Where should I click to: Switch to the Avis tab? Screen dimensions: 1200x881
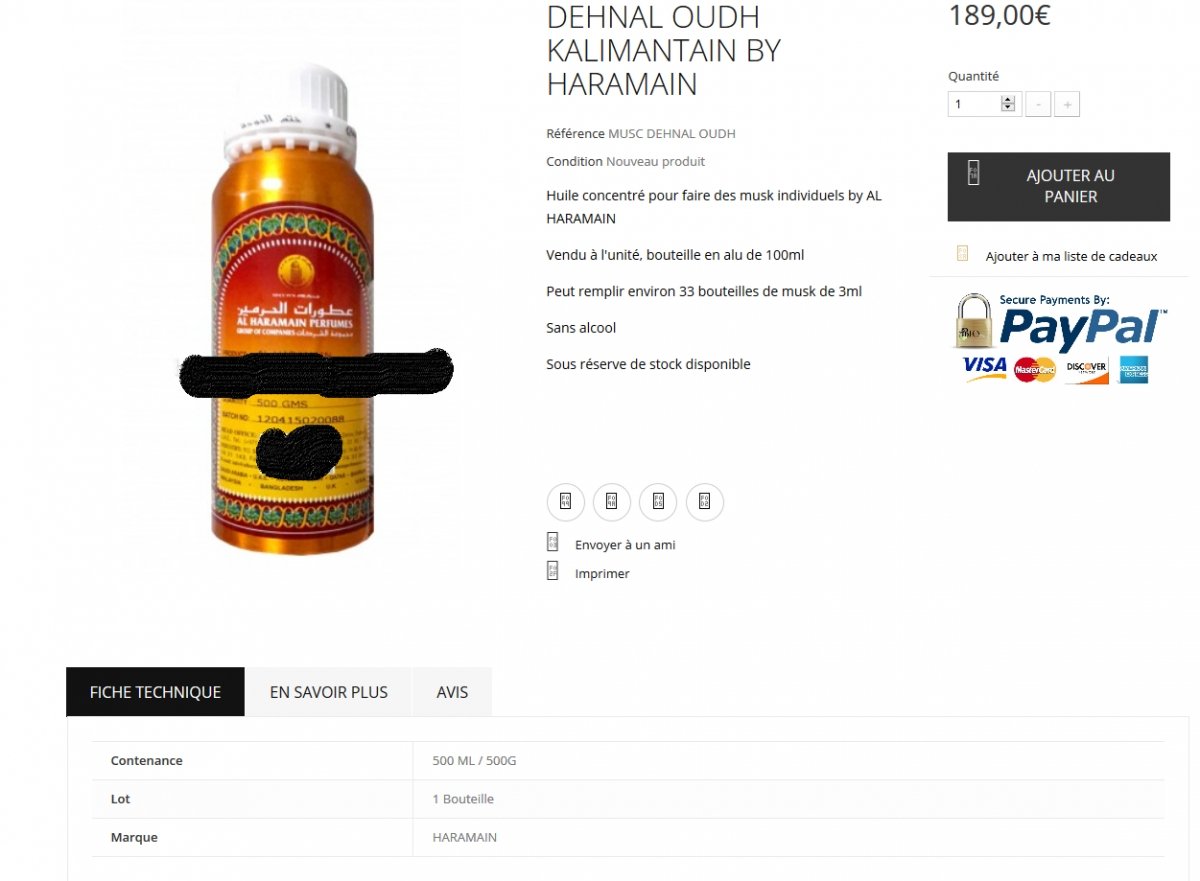[x=452, y=692]
